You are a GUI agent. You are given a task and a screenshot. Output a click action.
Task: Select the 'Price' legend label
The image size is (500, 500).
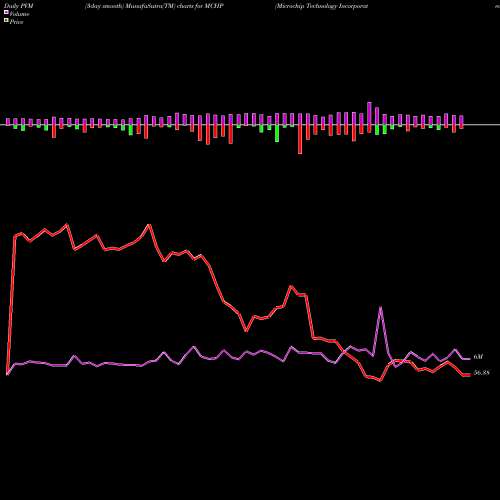click(x=16, y=22)
